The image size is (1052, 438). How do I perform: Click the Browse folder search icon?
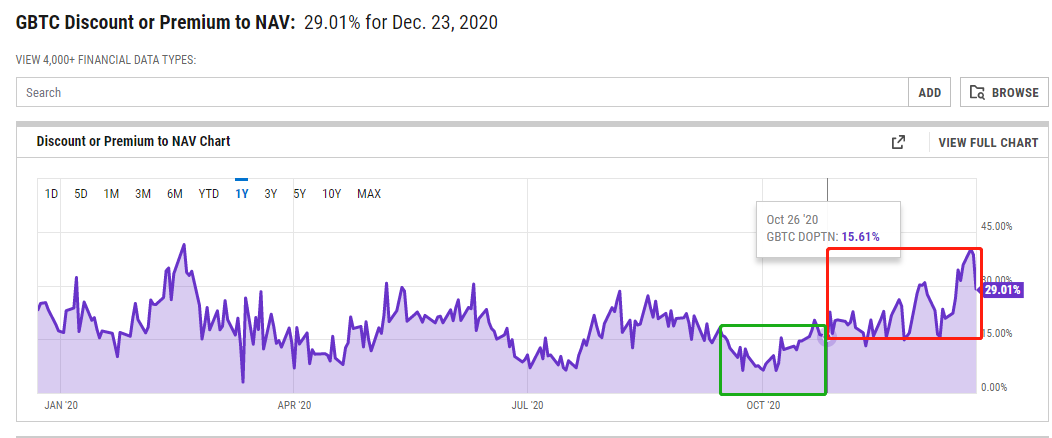pyautogui.click(x=978, y=92)
